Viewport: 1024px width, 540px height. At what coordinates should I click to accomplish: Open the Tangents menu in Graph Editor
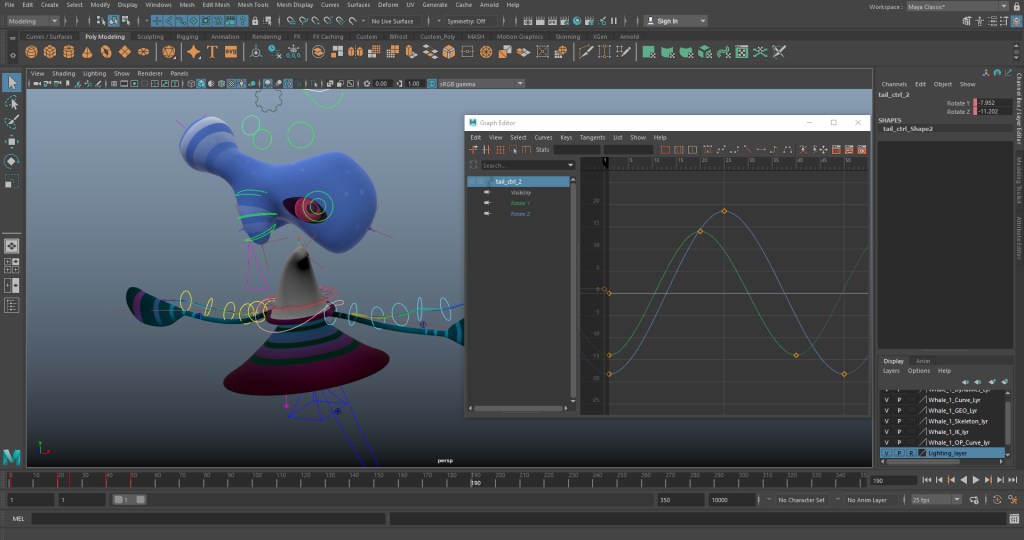(592, 137)
